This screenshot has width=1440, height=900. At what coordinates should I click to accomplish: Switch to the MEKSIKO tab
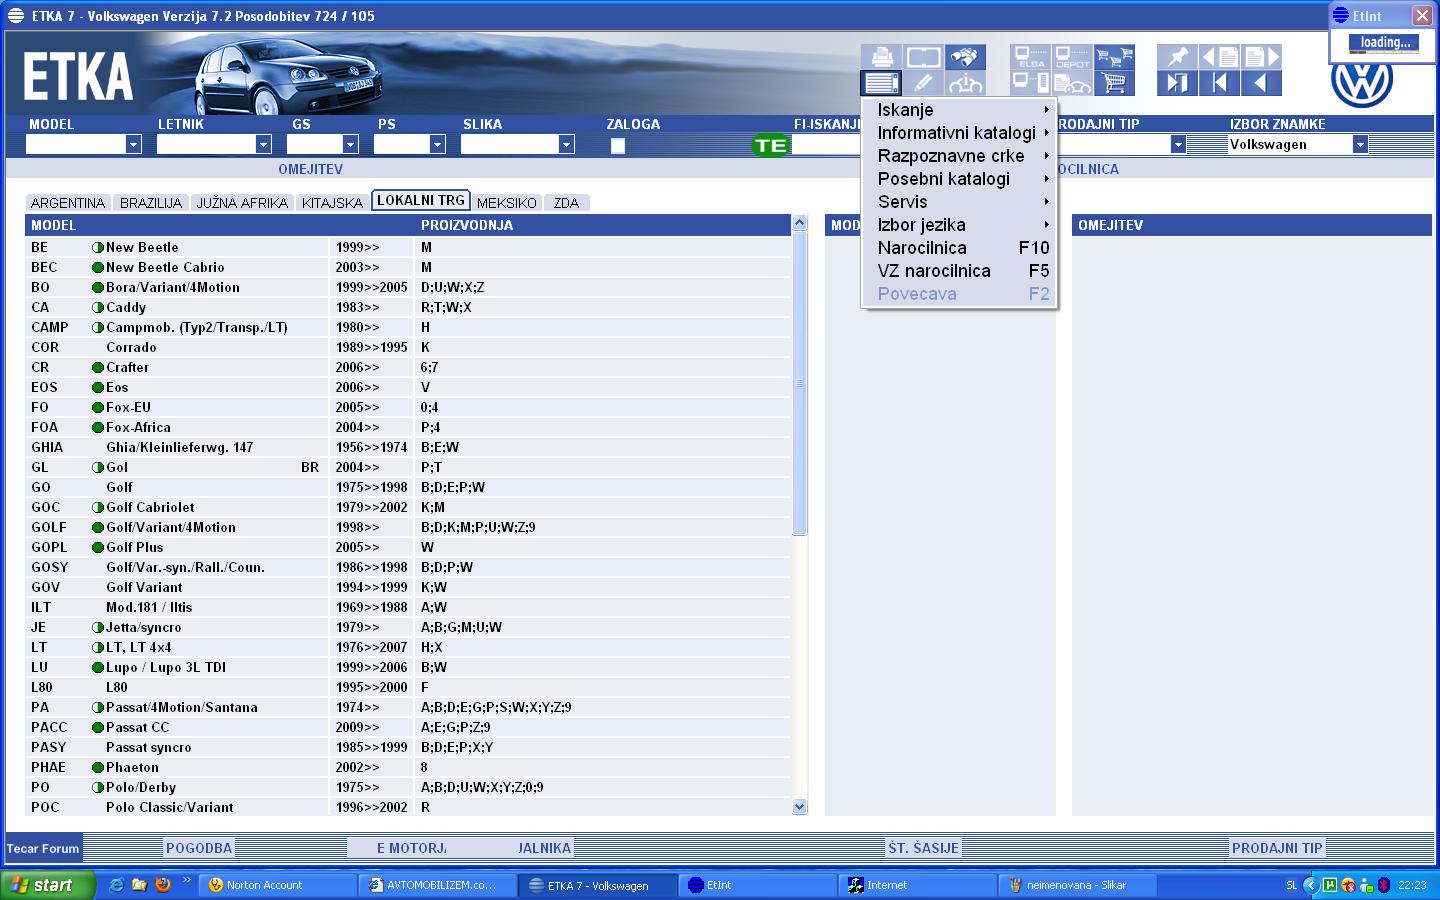click(507, 203)
